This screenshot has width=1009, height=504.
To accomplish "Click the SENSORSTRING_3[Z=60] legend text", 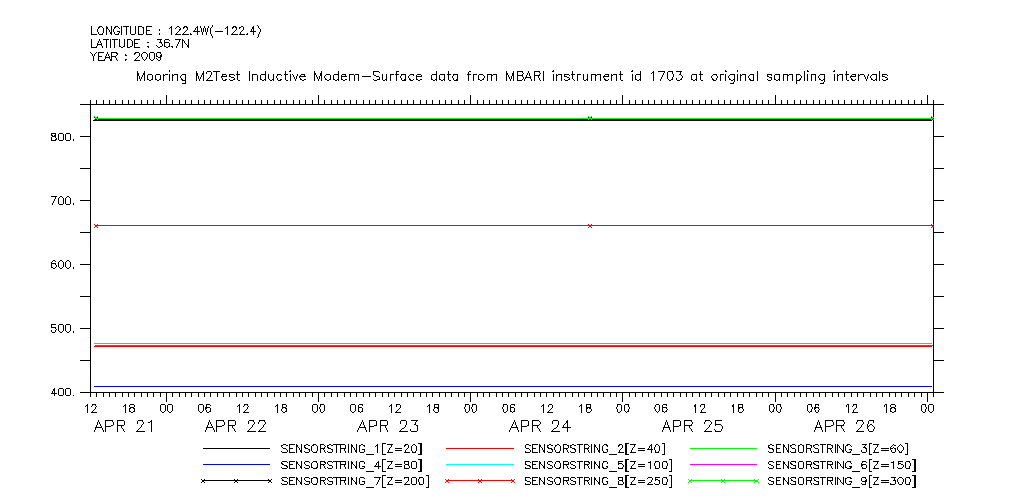I will (x=838, y=449).
